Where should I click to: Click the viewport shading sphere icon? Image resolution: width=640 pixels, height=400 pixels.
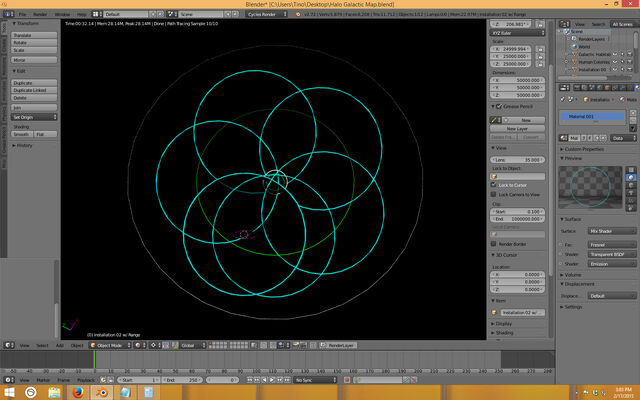click(138, 345)
